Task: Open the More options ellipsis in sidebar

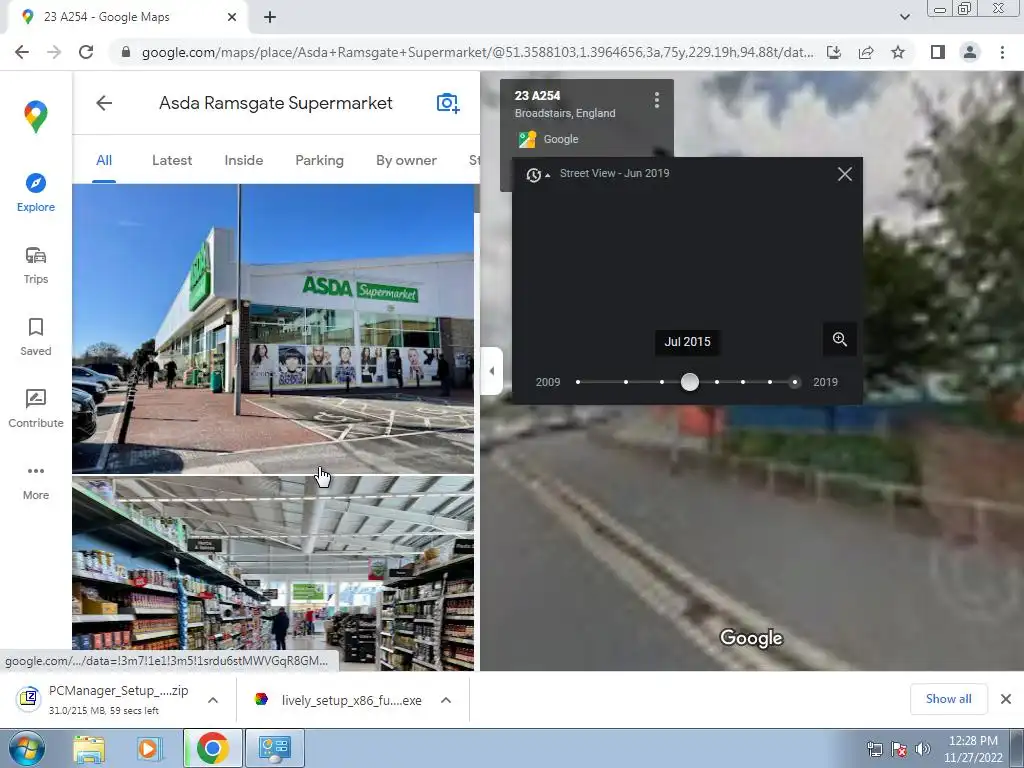Action: coord(36,471)
